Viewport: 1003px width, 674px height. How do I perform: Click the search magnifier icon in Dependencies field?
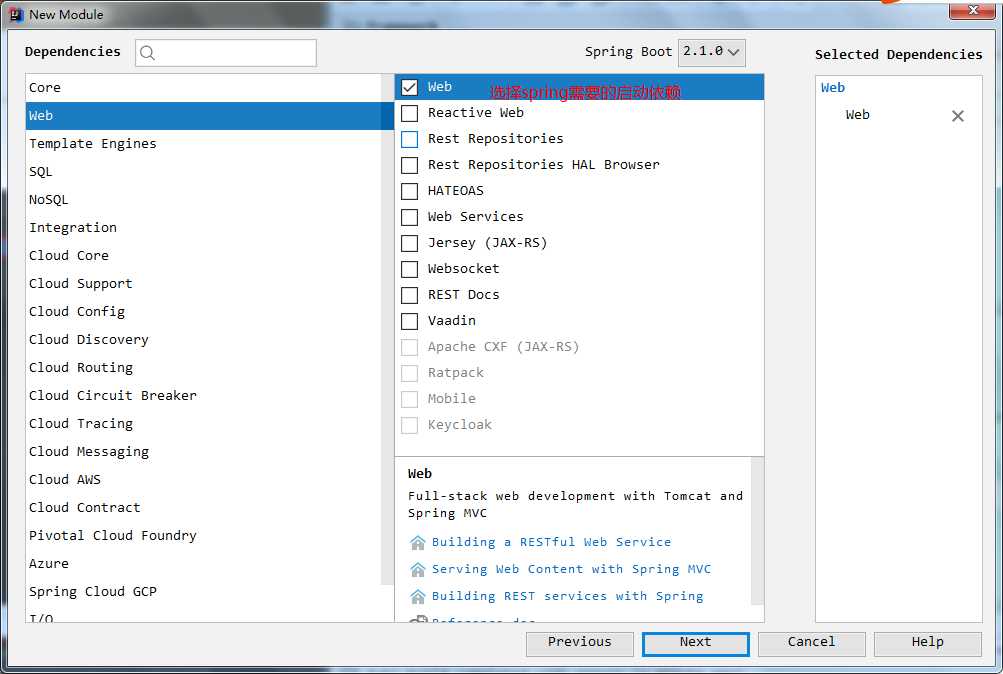147,52
